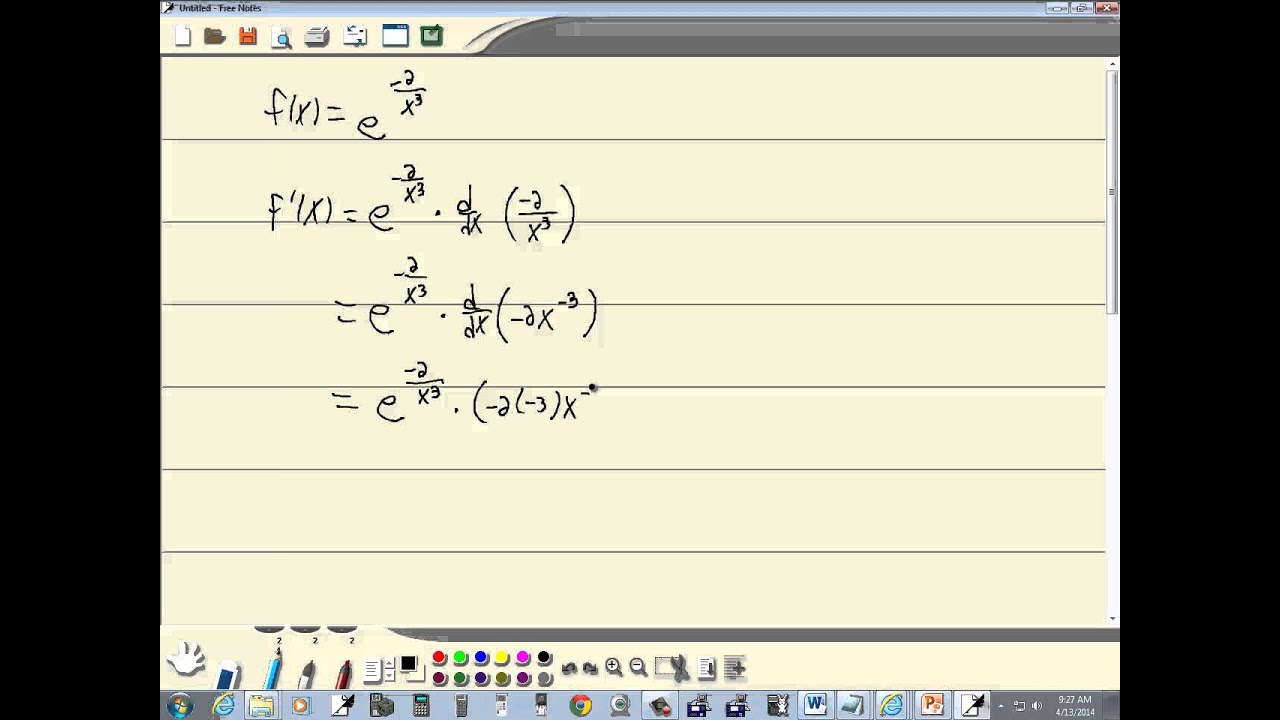
Task: Select the blue pencil tool
Action: [273, 670]
